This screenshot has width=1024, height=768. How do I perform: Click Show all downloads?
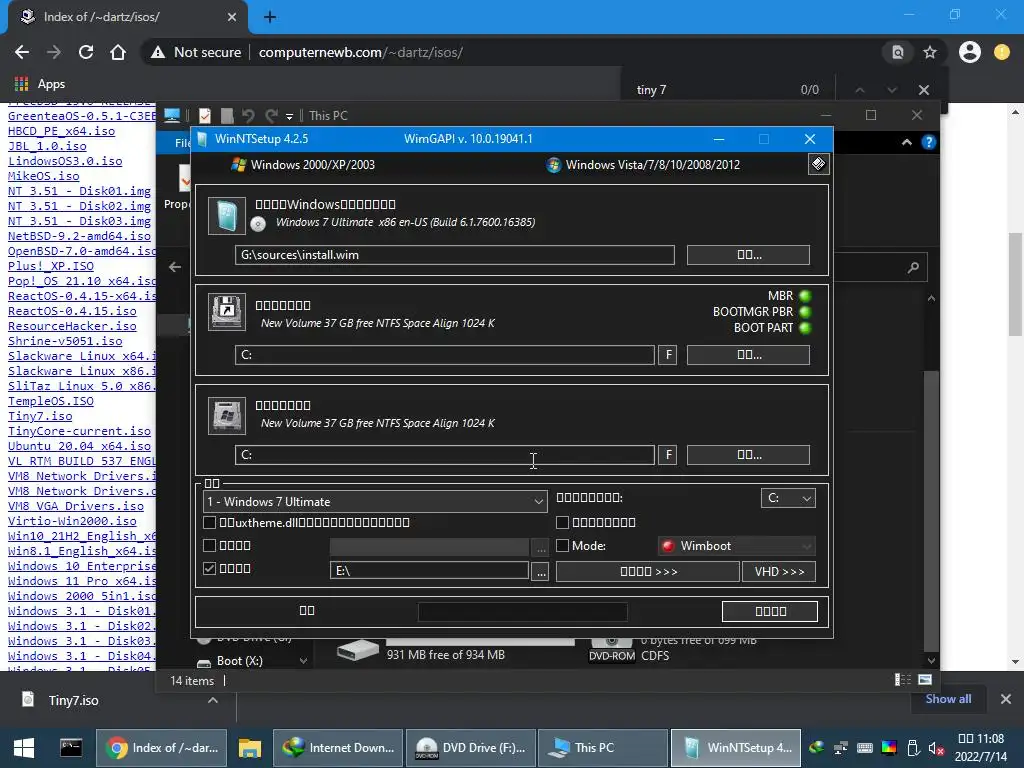click(948, 699)
